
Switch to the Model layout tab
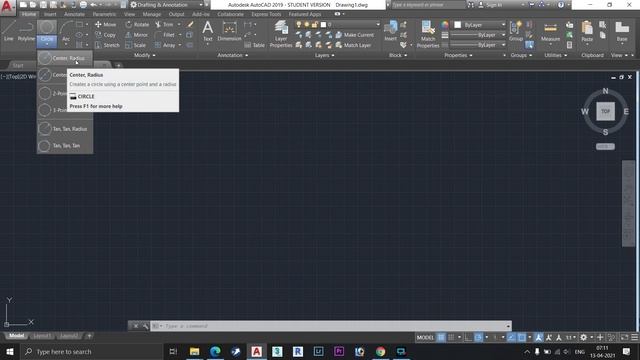point(17,336)
